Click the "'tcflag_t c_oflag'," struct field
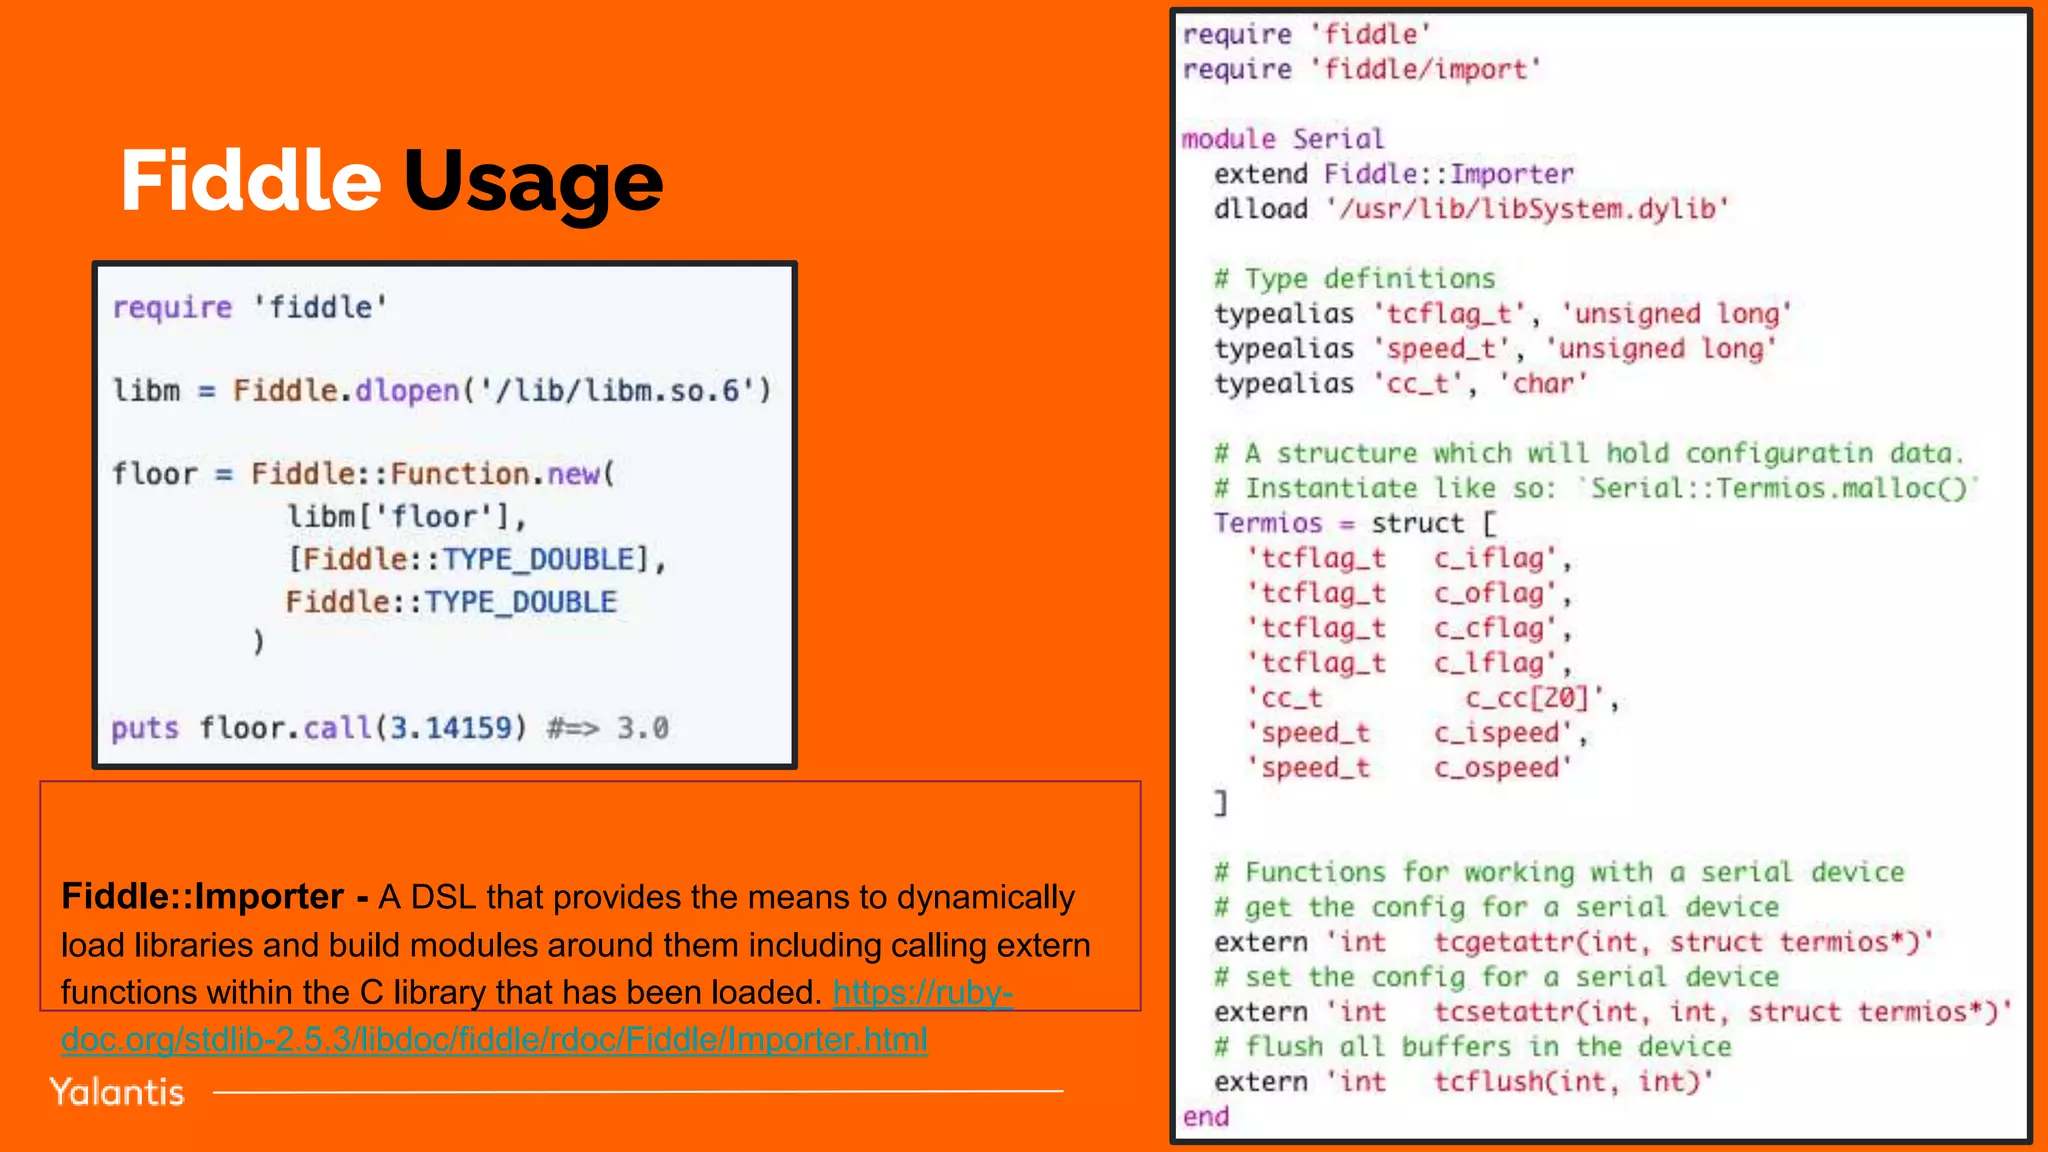 pos(1409,593)
